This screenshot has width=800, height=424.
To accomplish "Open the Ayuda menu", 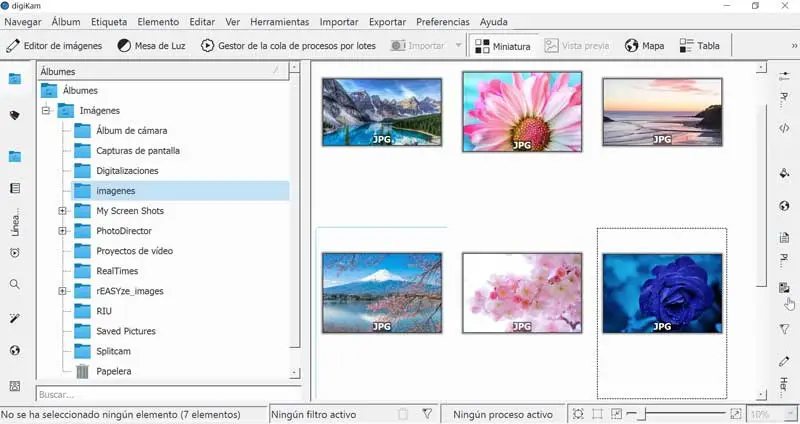I will 493,22.
